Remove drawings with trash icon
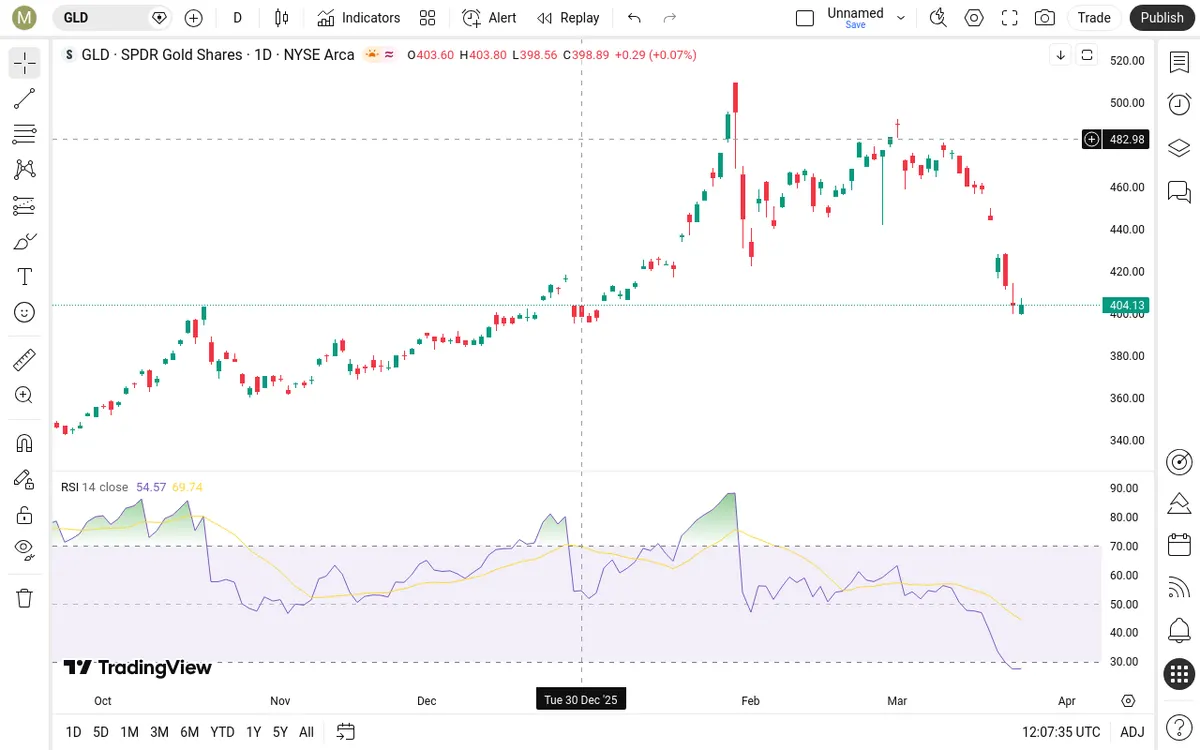The width and height of the screenshot is (1200, 750). 25,598
